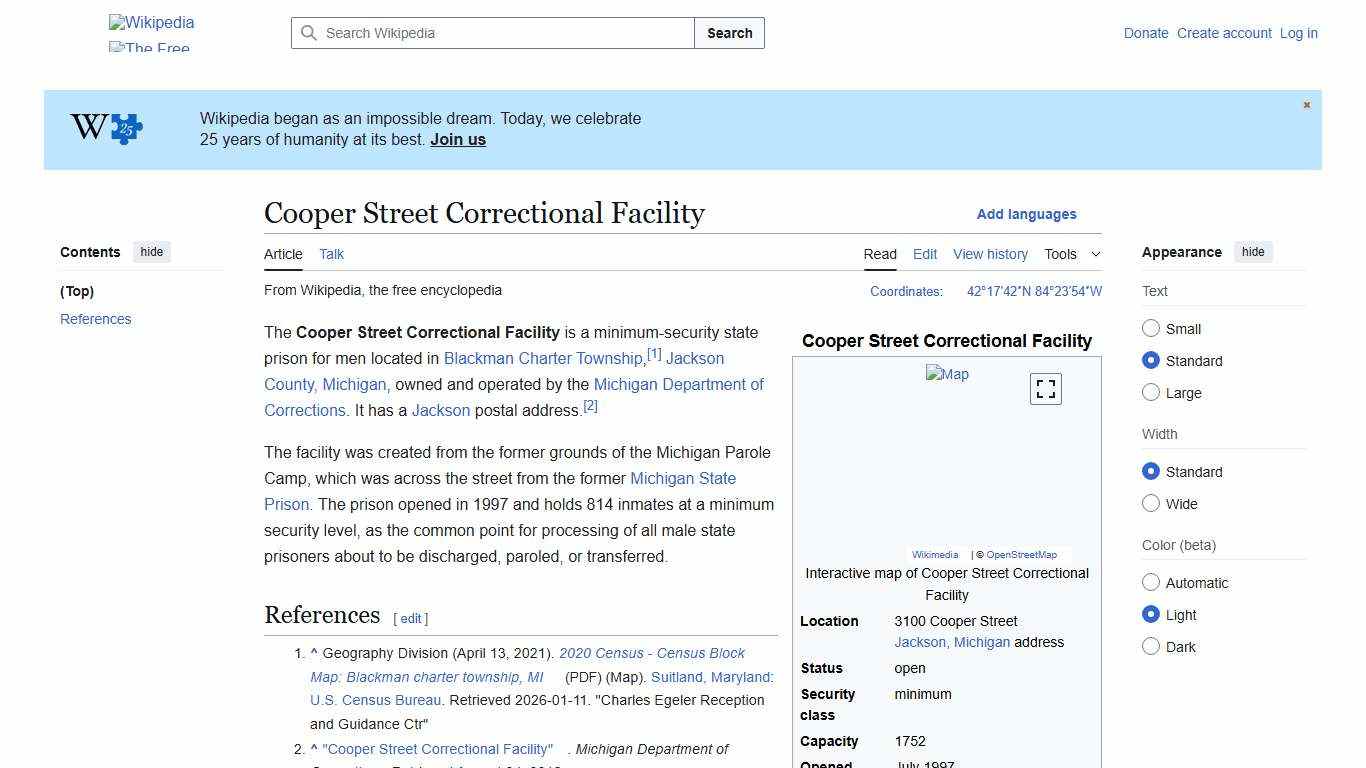1366x768 pixels.
Task: Click the Donate link
Action: tap(1146, 33)
